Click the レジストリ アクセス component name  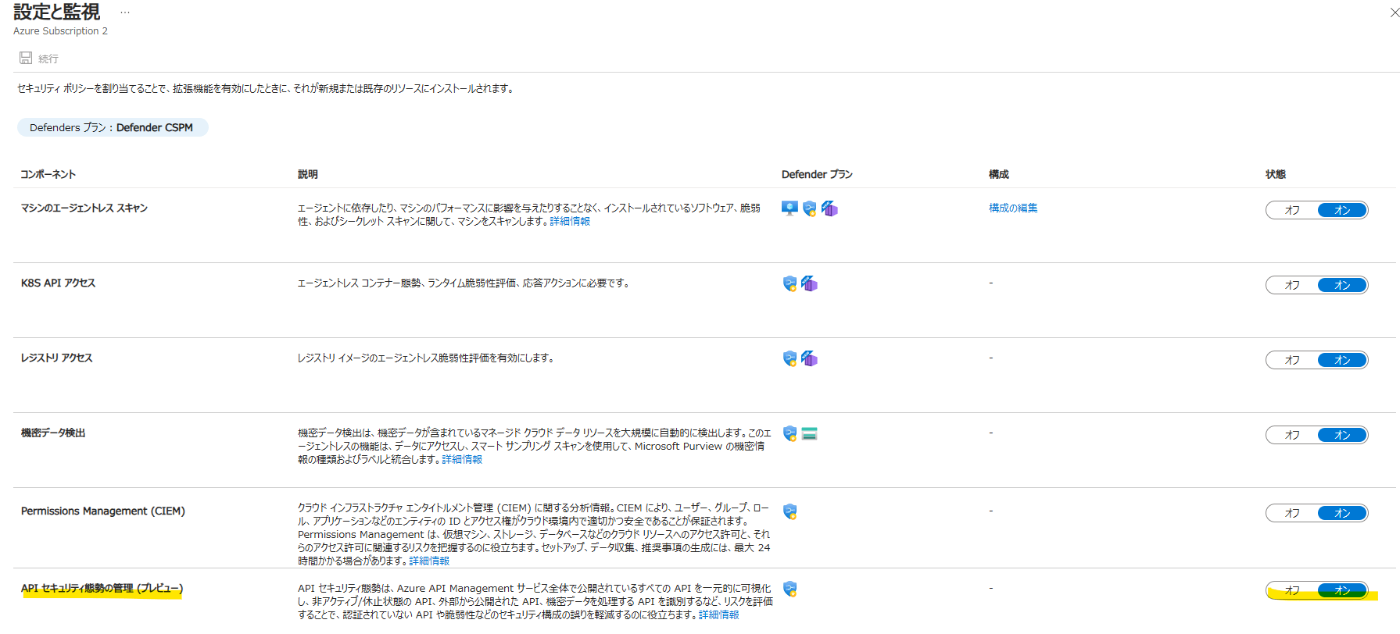(x=57, y=357)
